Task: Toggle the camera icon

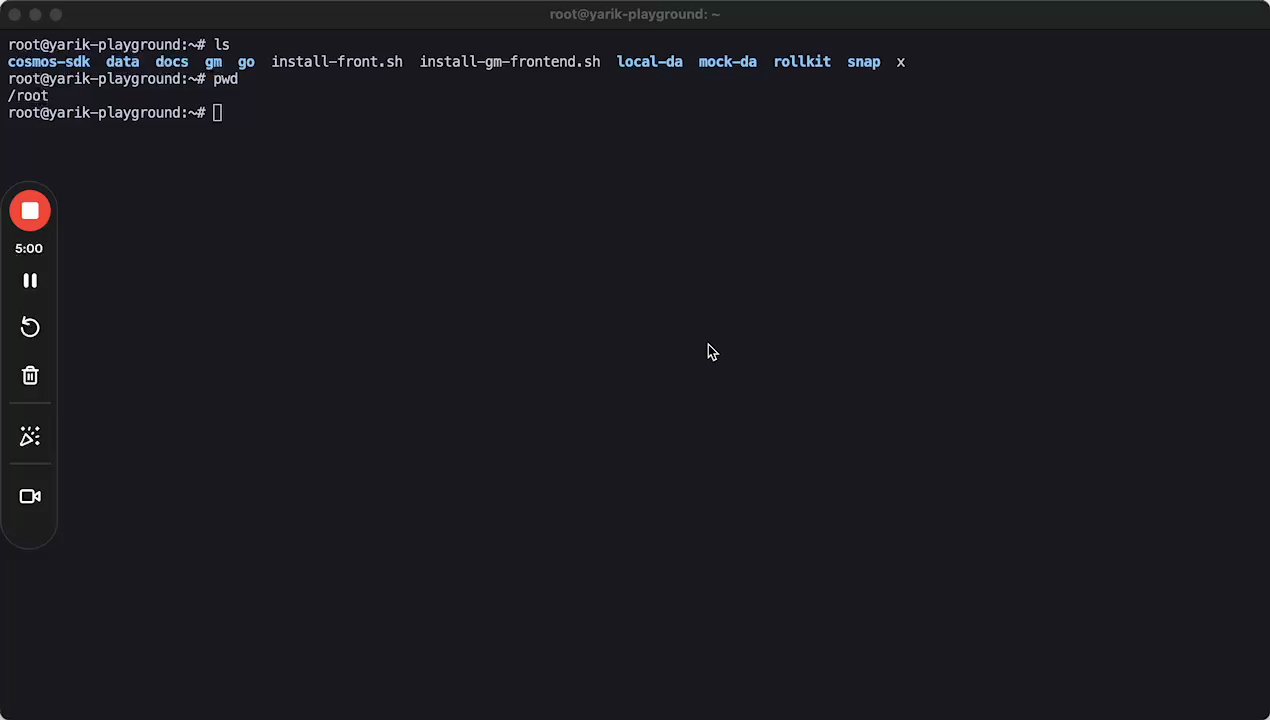Action: pos(30,496)
